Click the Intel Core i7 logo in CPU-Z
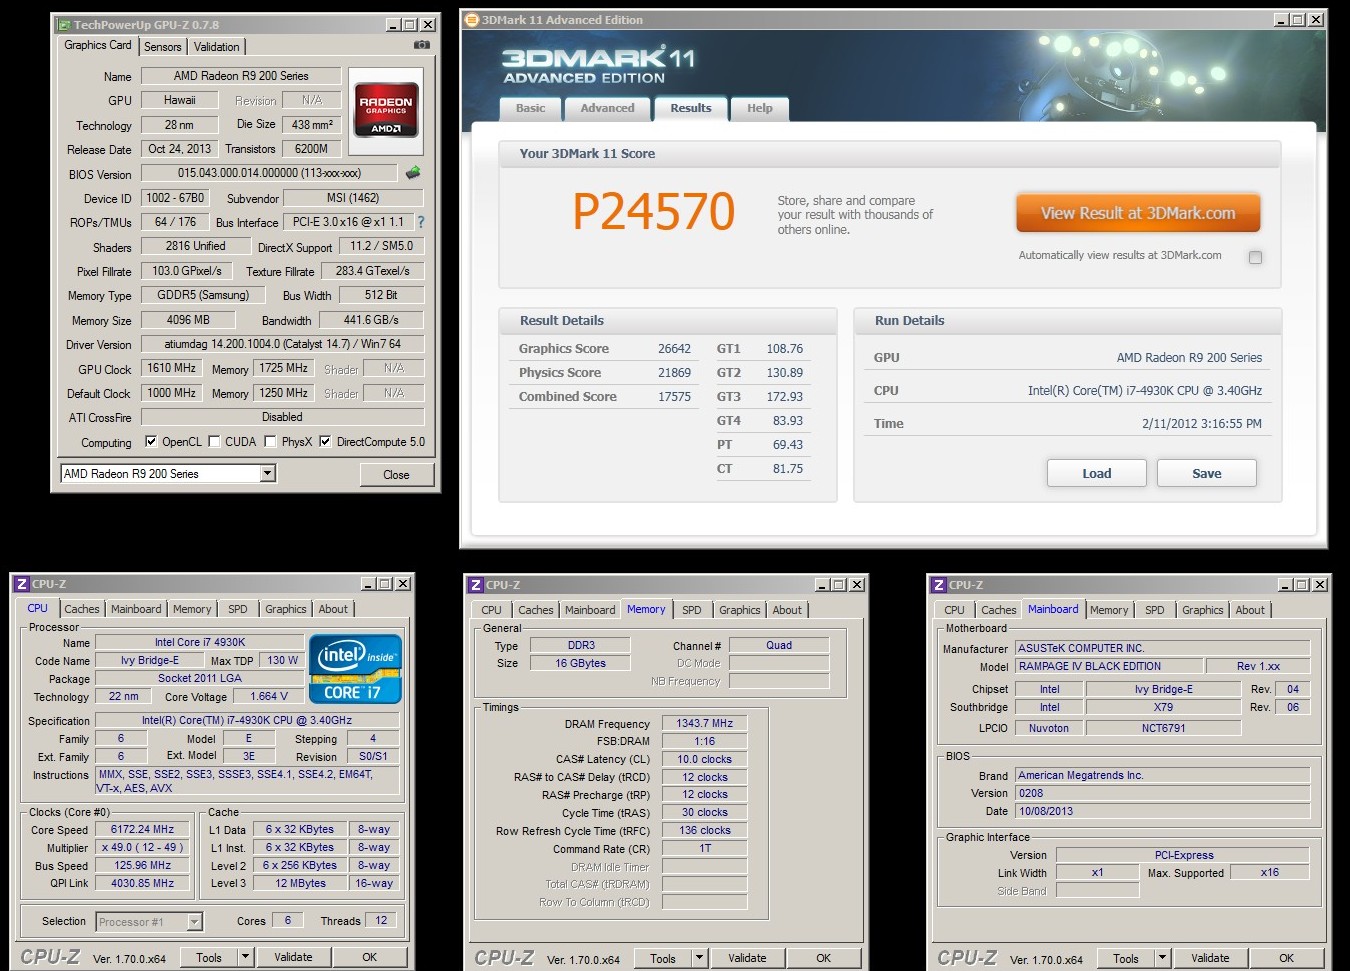Screen dimensions: 1350x971 click(355, 669)
